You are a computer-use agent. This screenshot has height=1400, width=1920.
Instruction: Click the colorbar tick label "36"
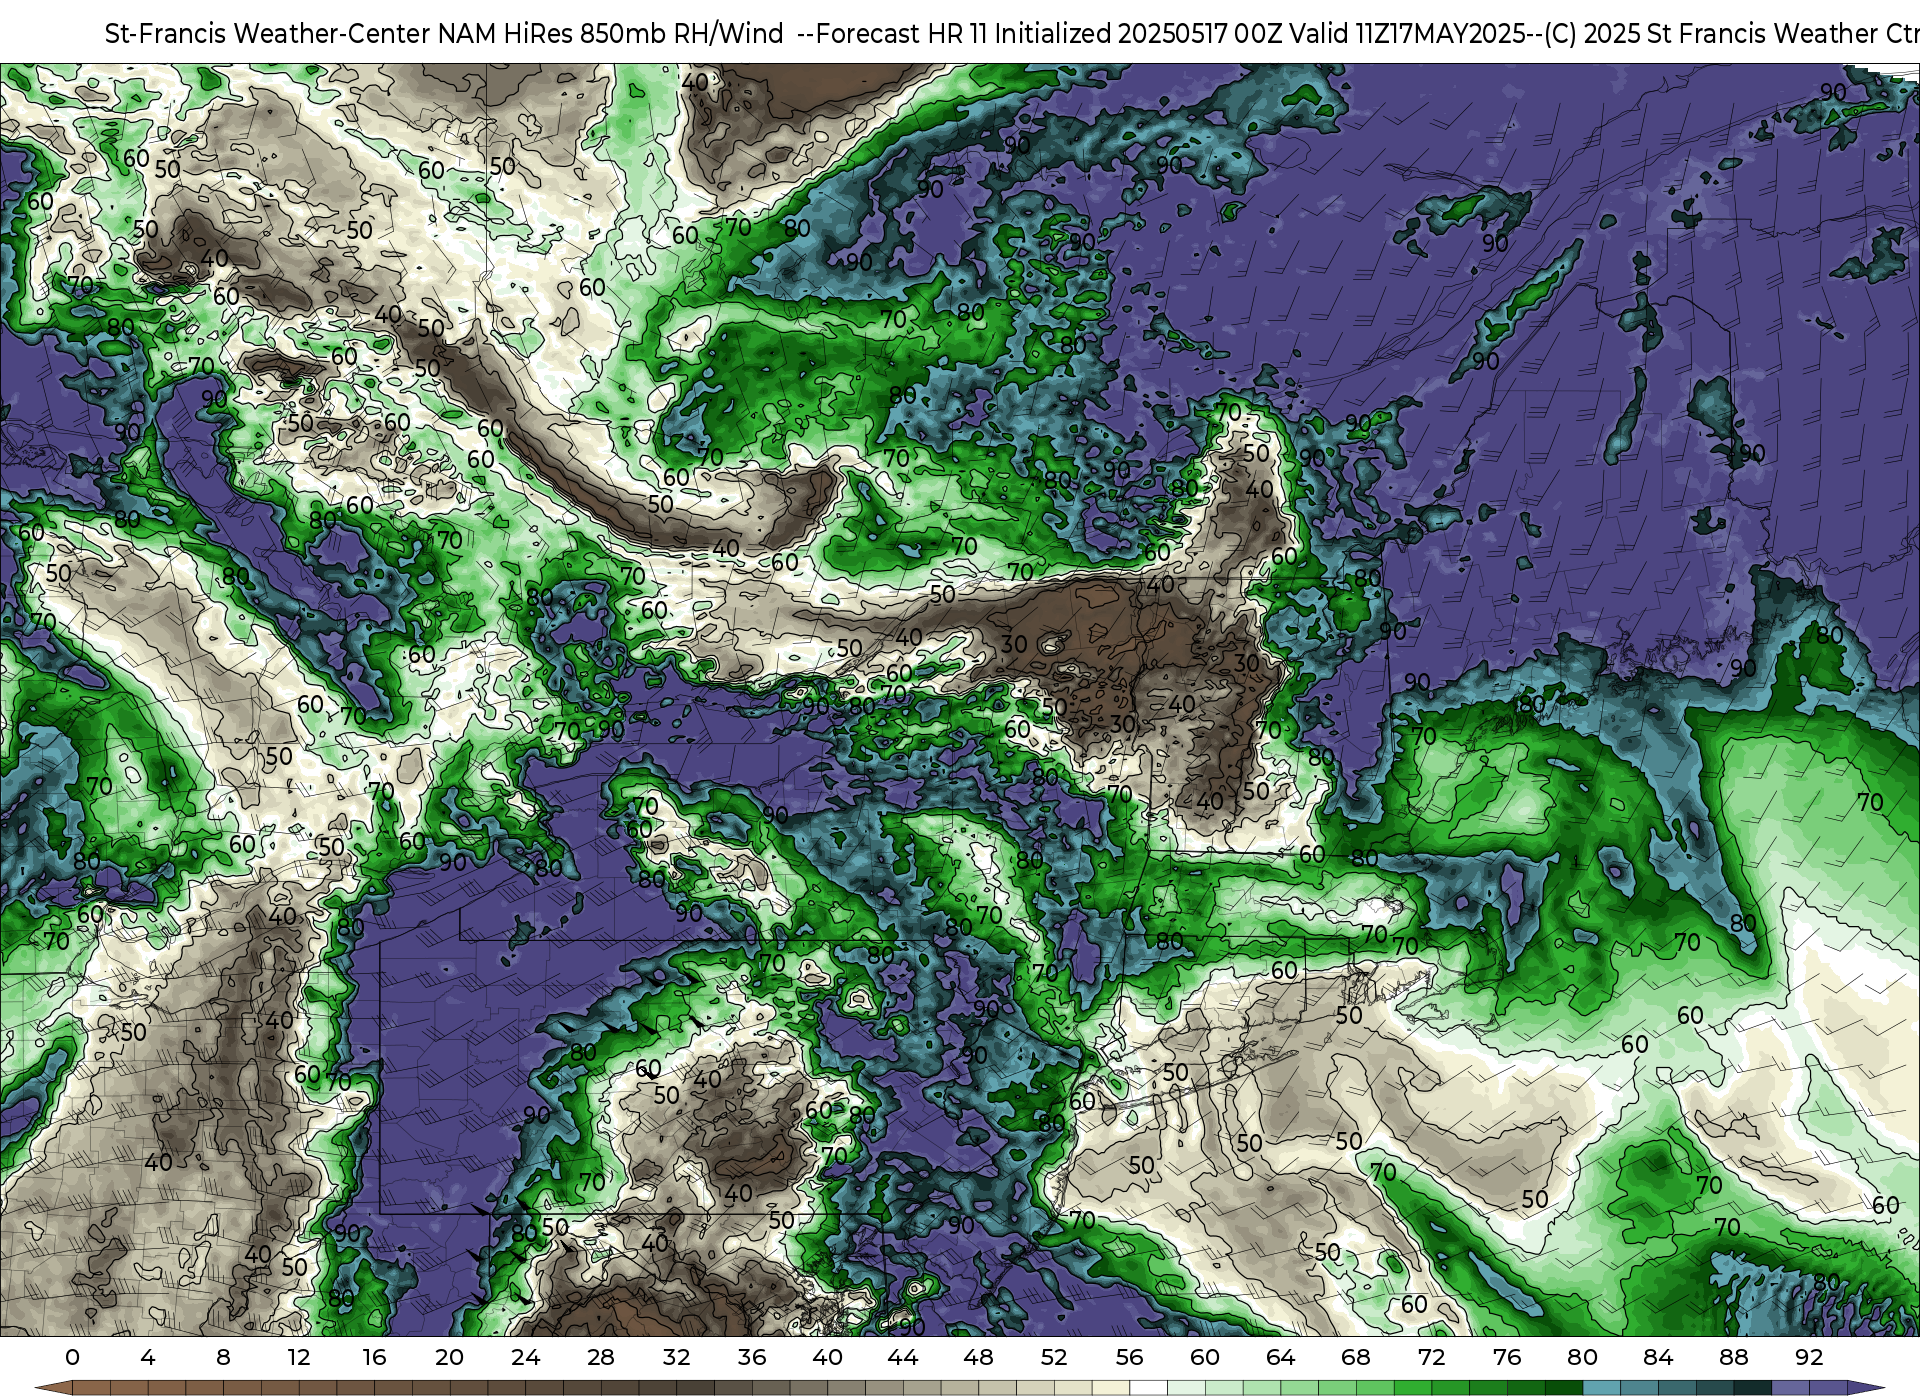[752, 1358]
